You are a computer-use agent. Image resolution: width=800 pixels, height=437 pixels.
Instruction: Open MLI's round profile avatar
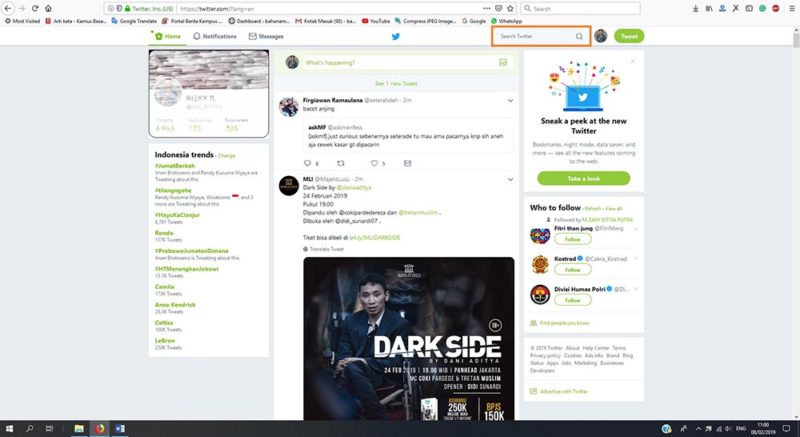(x=289, y=186)
